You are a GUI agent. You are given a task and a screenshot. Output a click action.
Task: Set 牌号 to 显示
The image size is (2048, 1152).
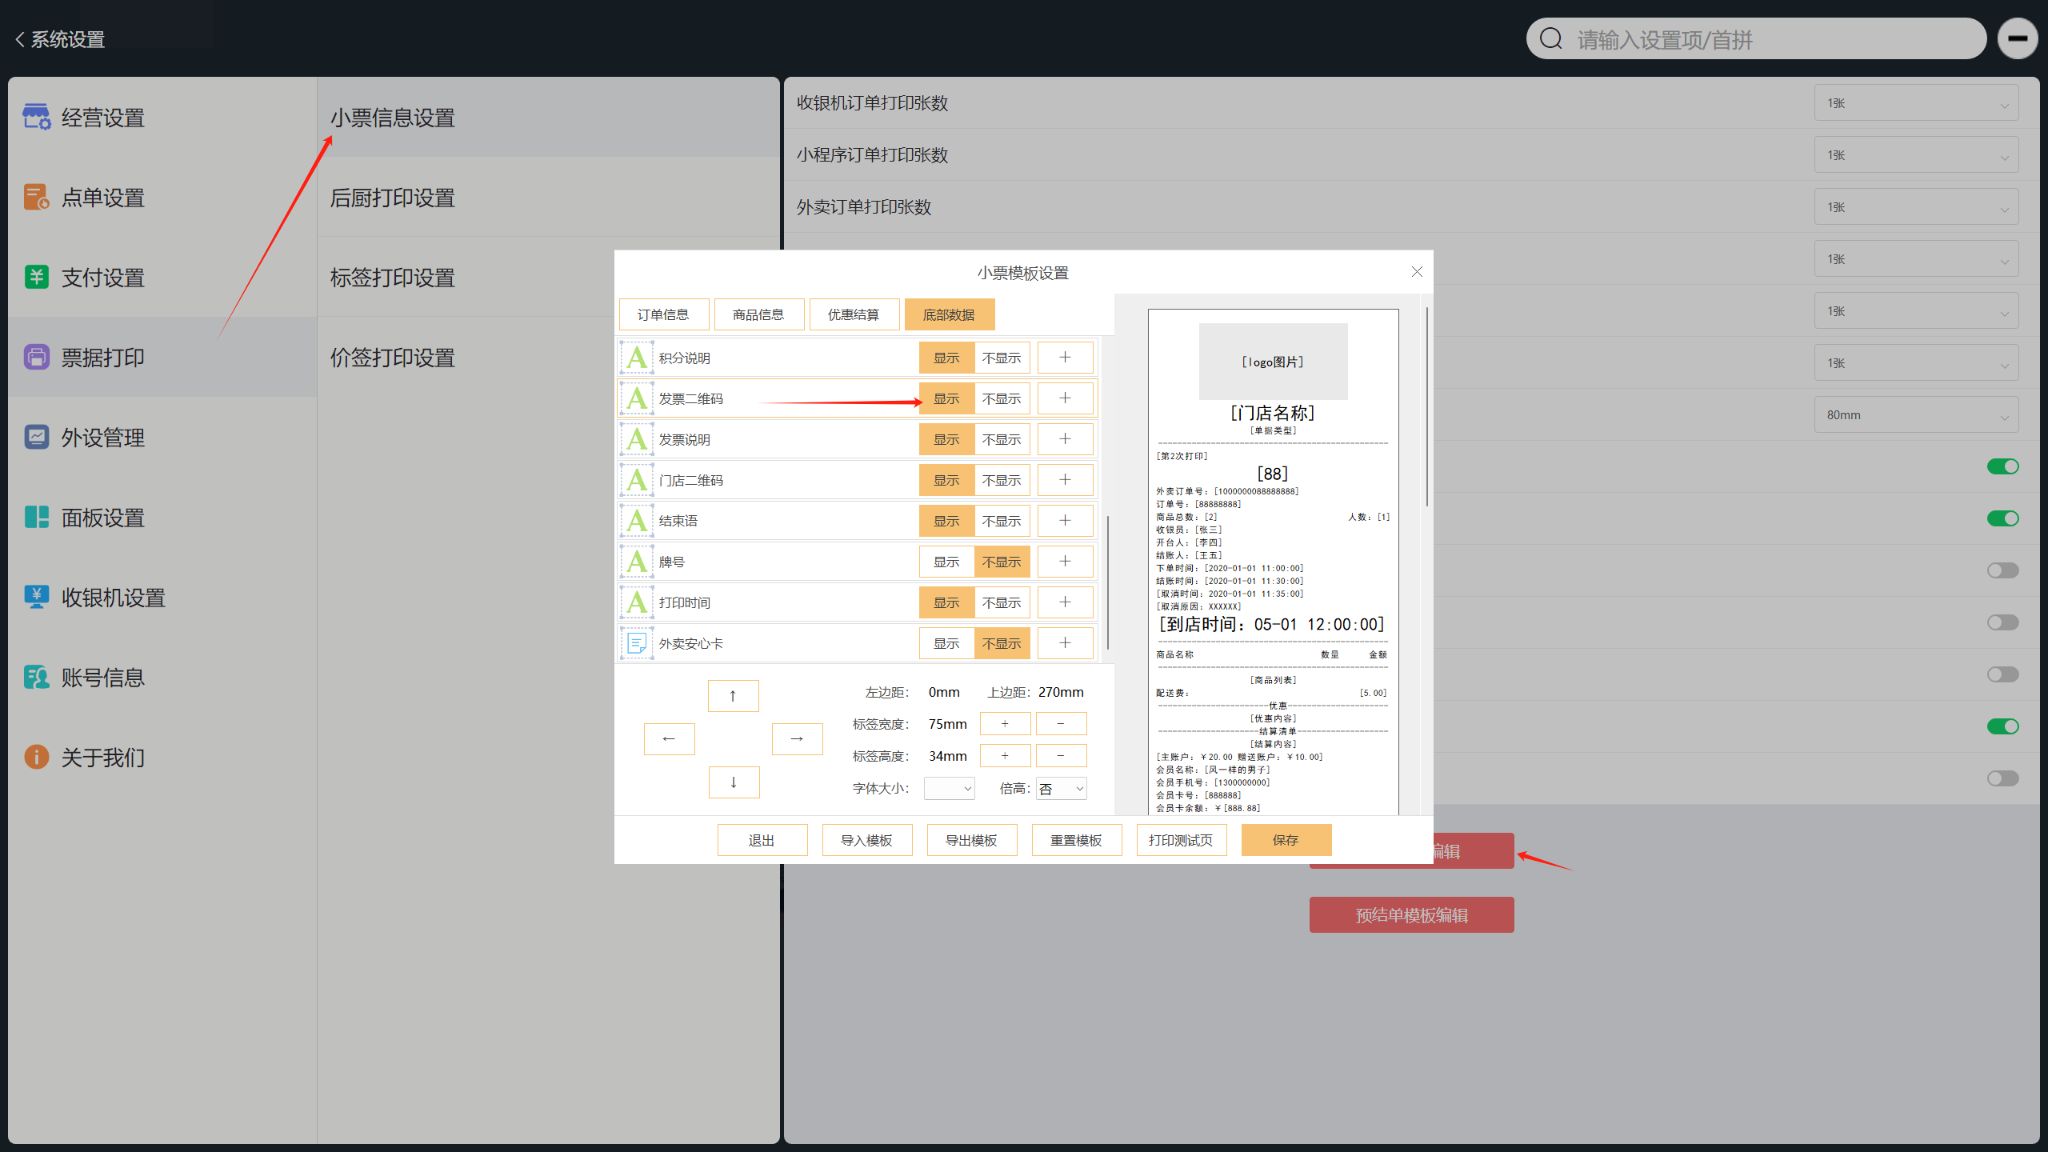946,562
